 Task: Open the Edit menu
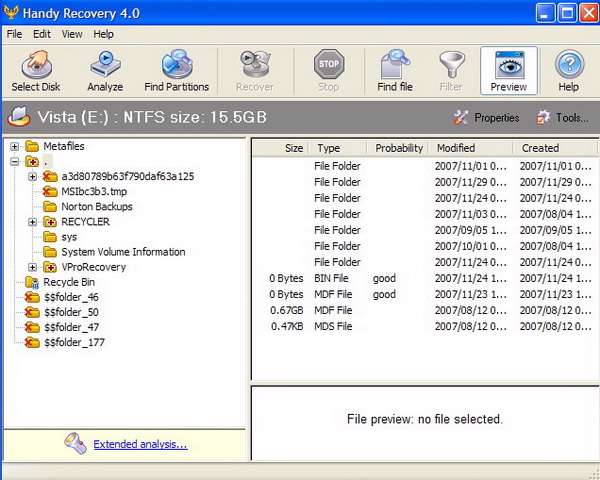click(42, 34)
